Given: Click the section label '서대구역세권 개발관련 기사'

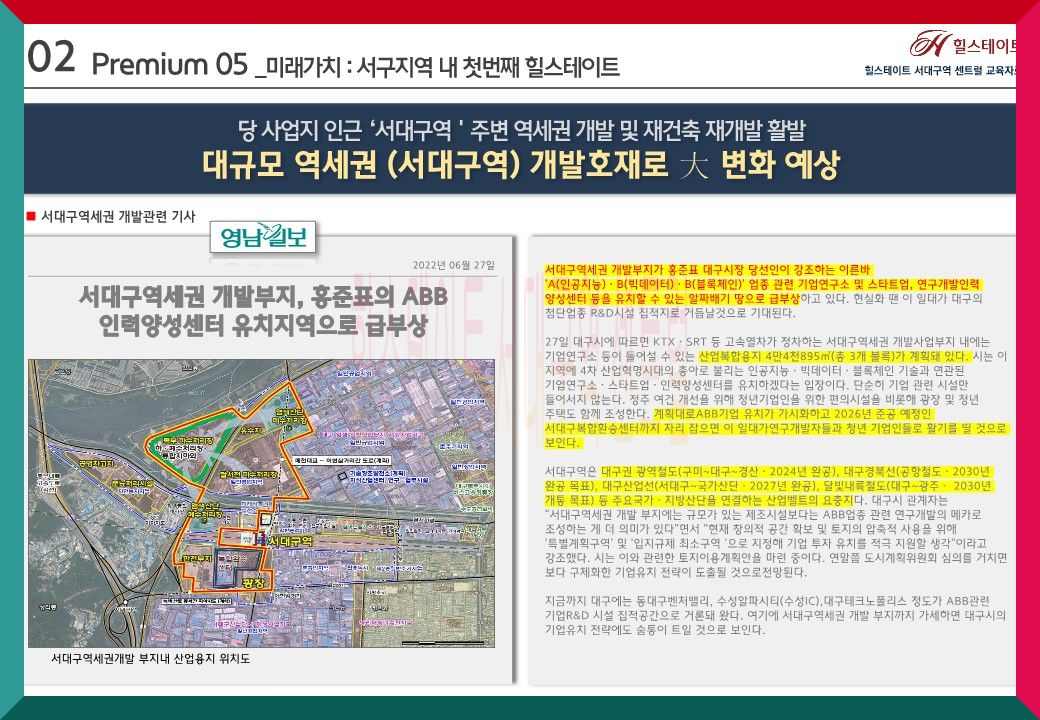Looking at the screenshot, I should click(118, 216).
